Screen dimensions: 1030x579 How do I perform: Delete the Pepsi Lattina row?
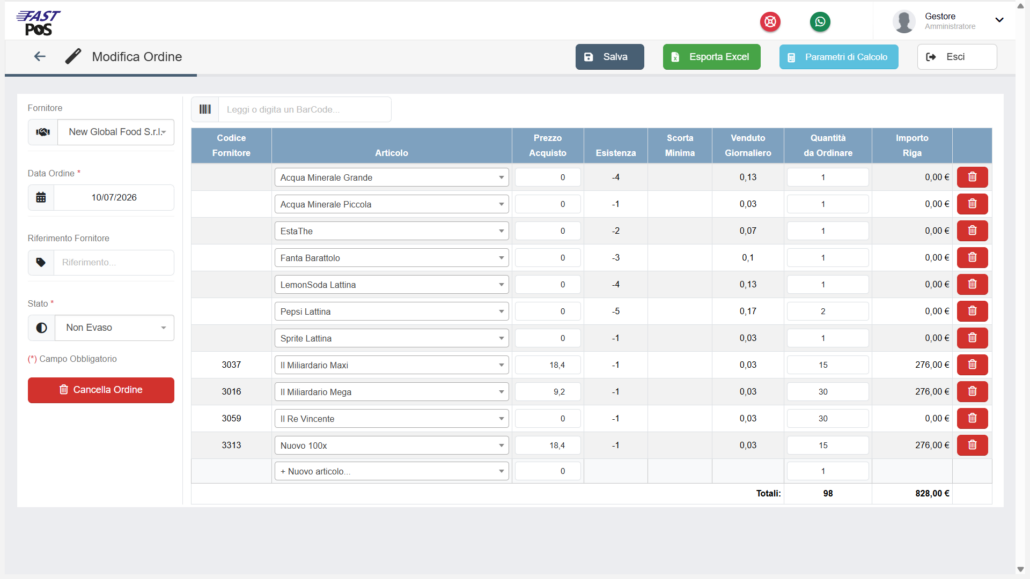pos(972,311)
